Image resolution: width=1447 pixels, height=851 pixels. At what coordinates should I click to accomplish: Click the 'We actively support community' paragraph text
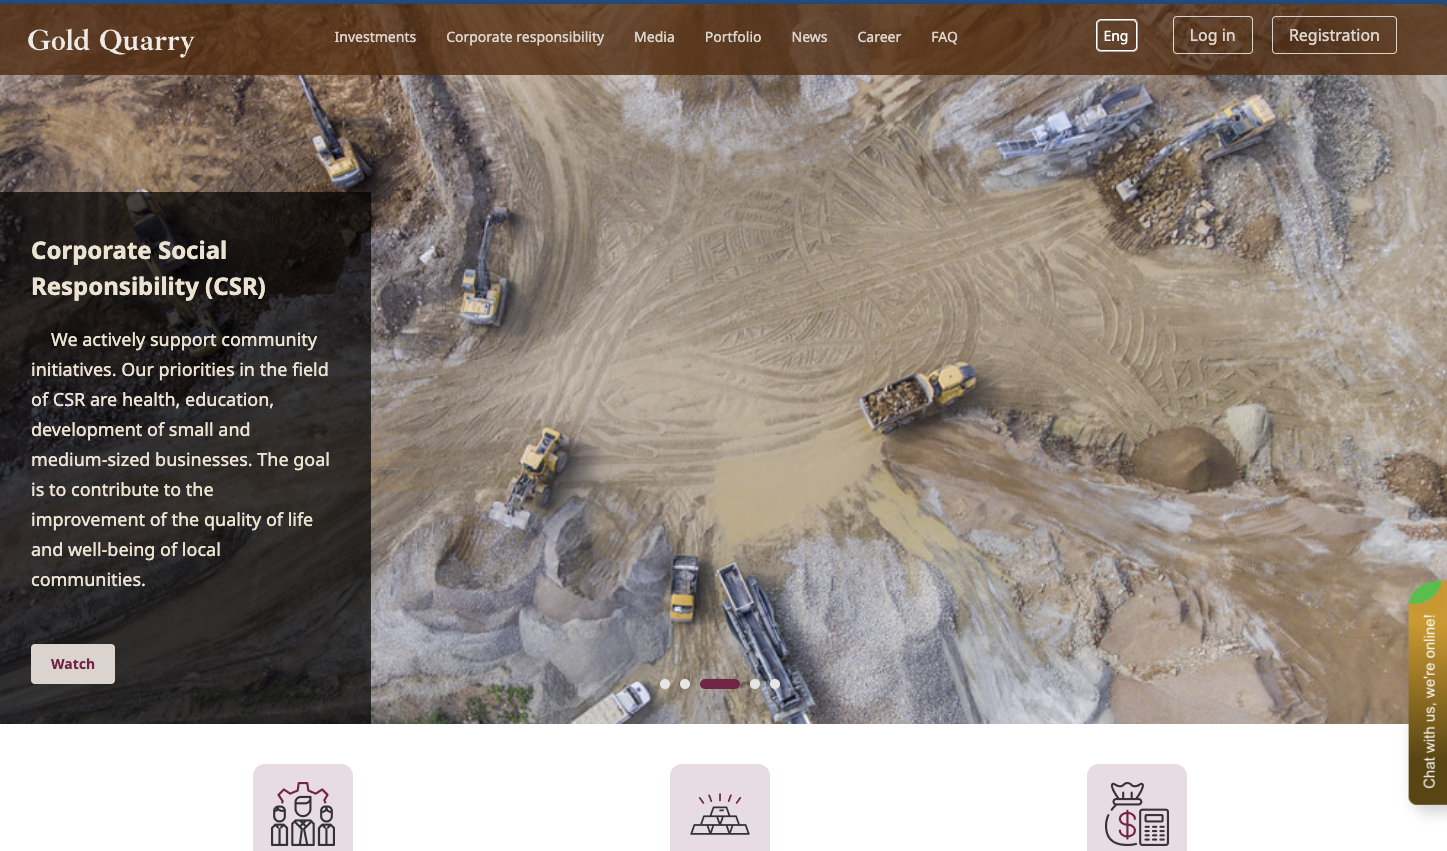[x=180, y=459]
